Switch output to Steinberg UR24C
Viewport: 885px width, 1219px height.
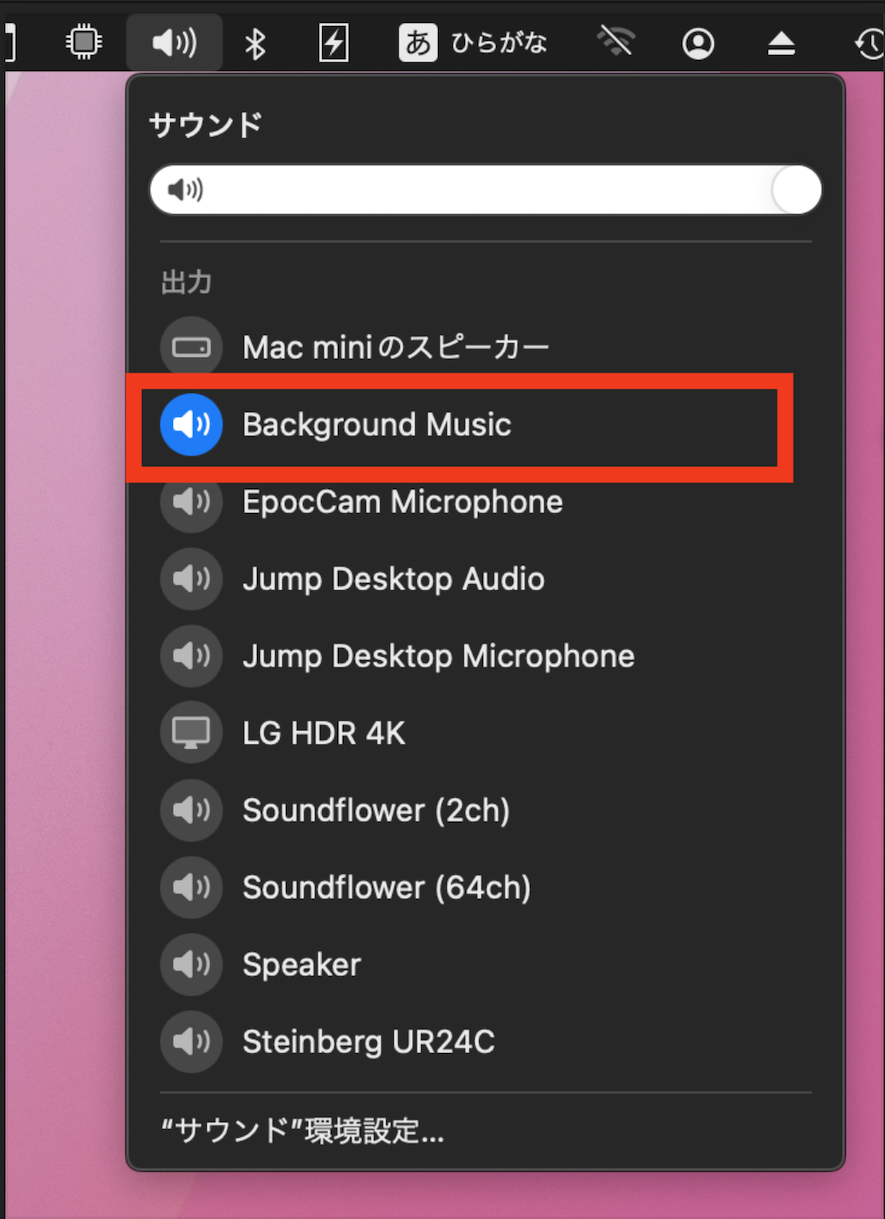pos(368,1042)
